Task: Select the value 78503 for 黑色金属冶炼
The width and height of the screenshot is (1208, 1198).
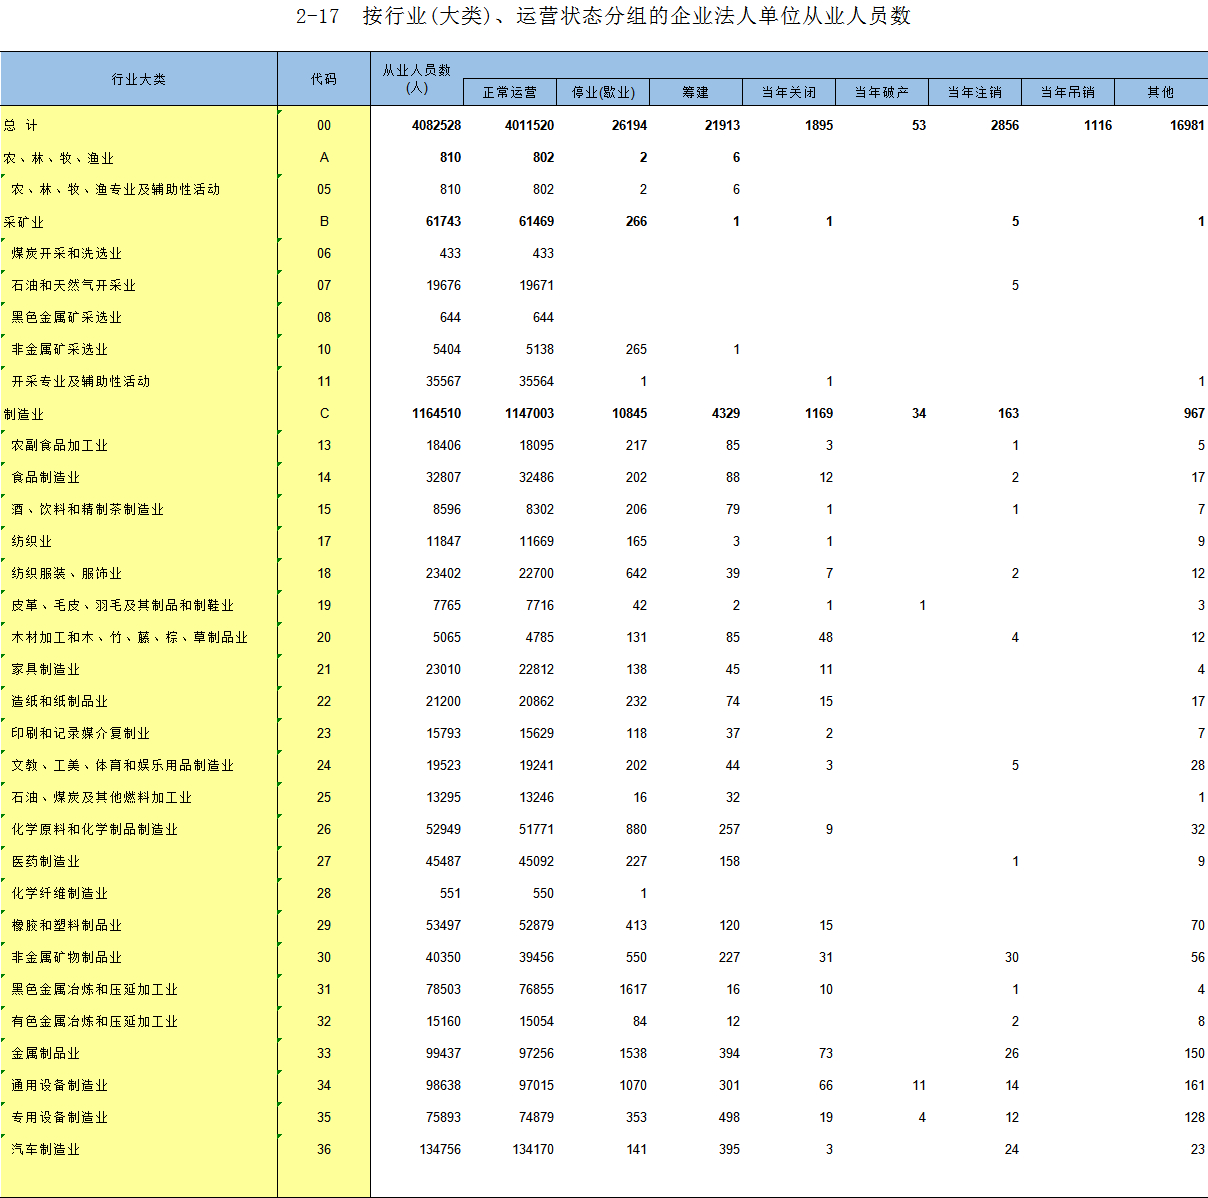Action: pyautogui.click(x=443, y=989)
